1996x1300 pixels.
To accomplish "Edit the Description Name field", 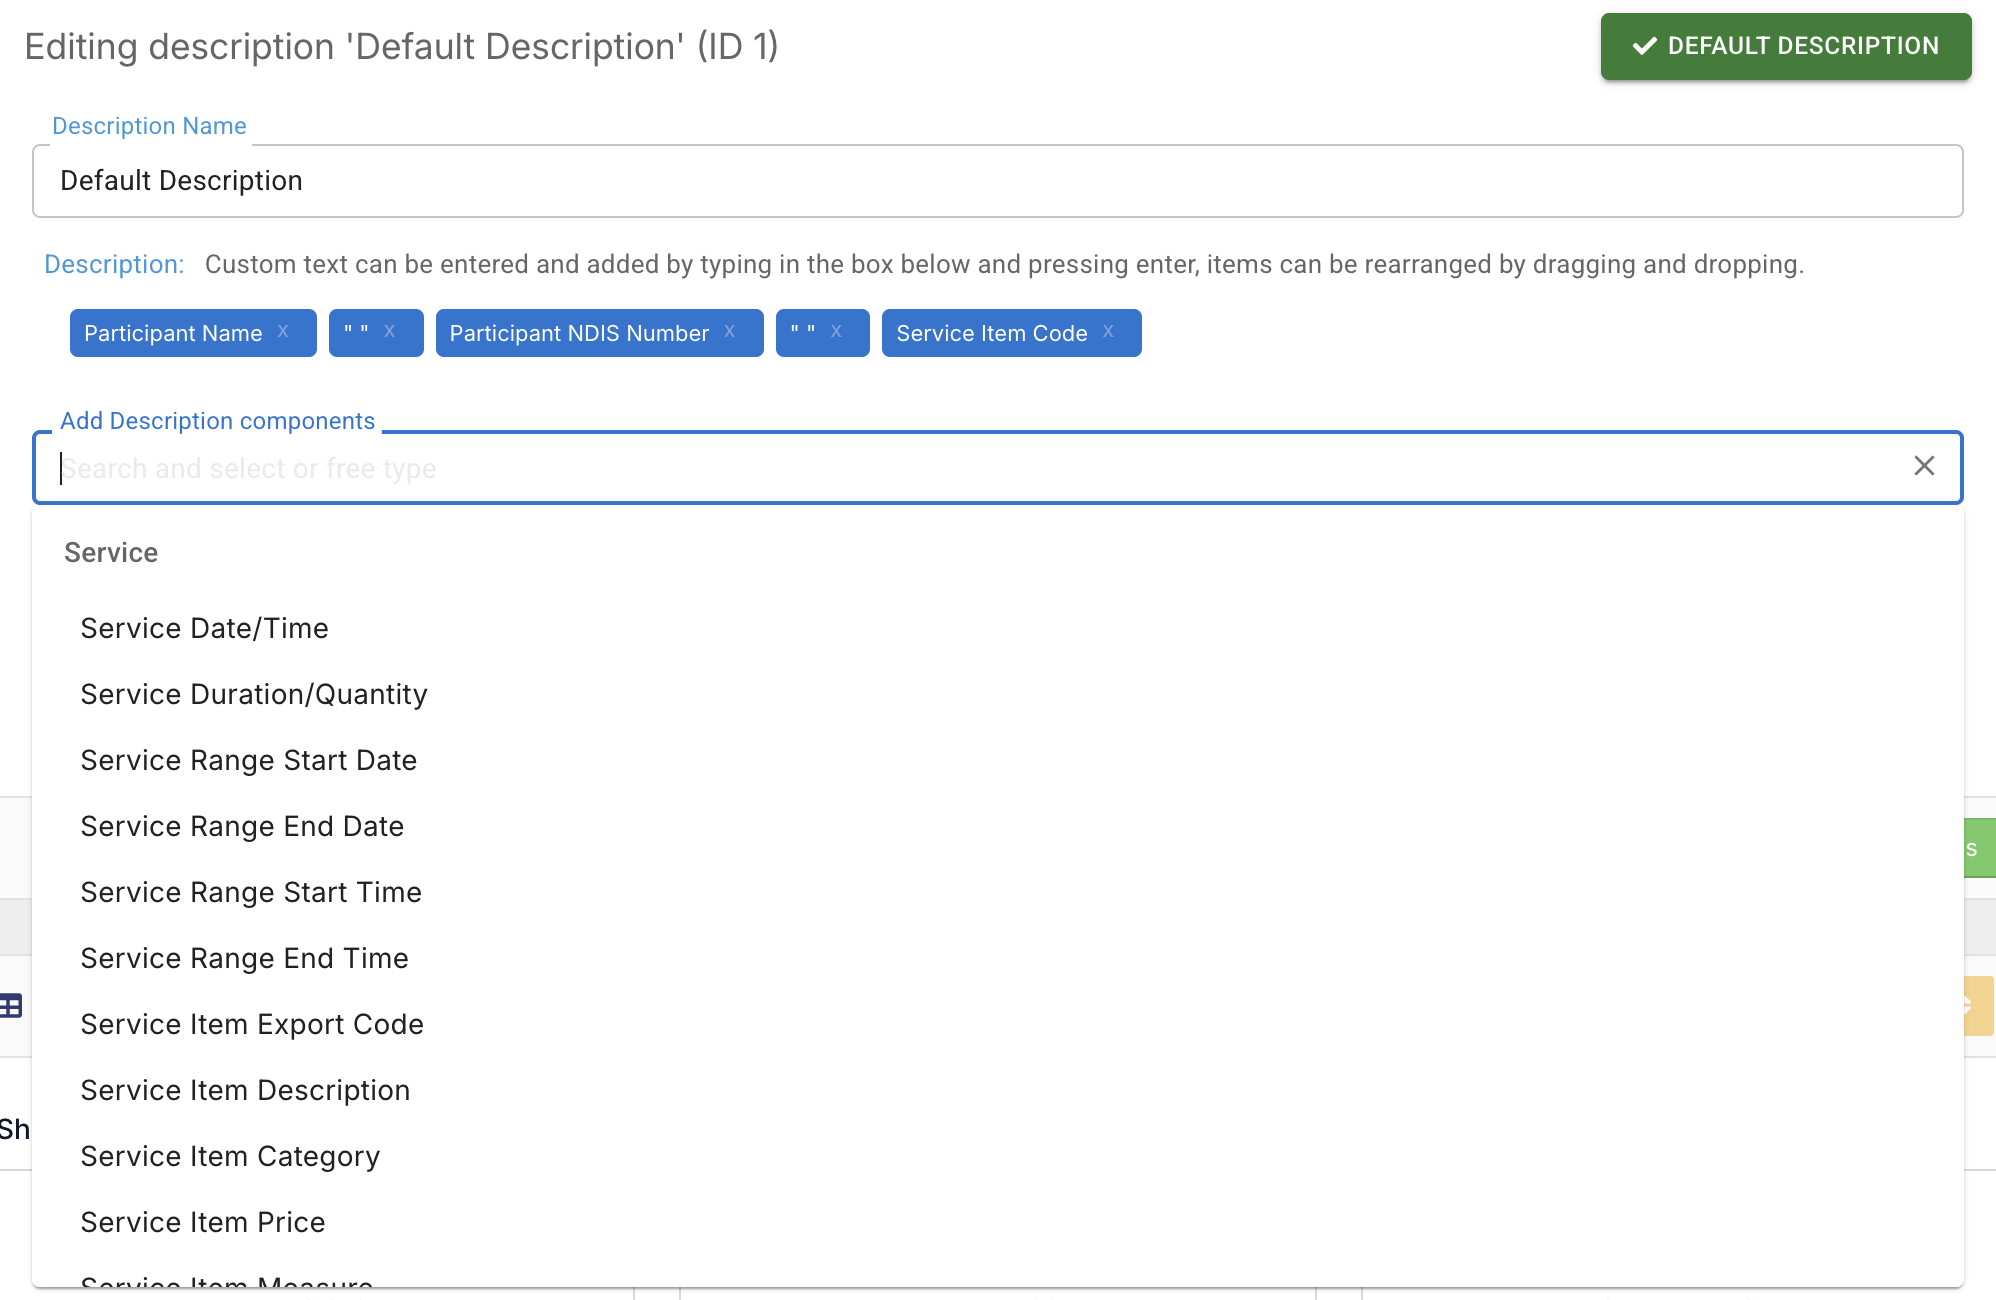I will (998, 181).
